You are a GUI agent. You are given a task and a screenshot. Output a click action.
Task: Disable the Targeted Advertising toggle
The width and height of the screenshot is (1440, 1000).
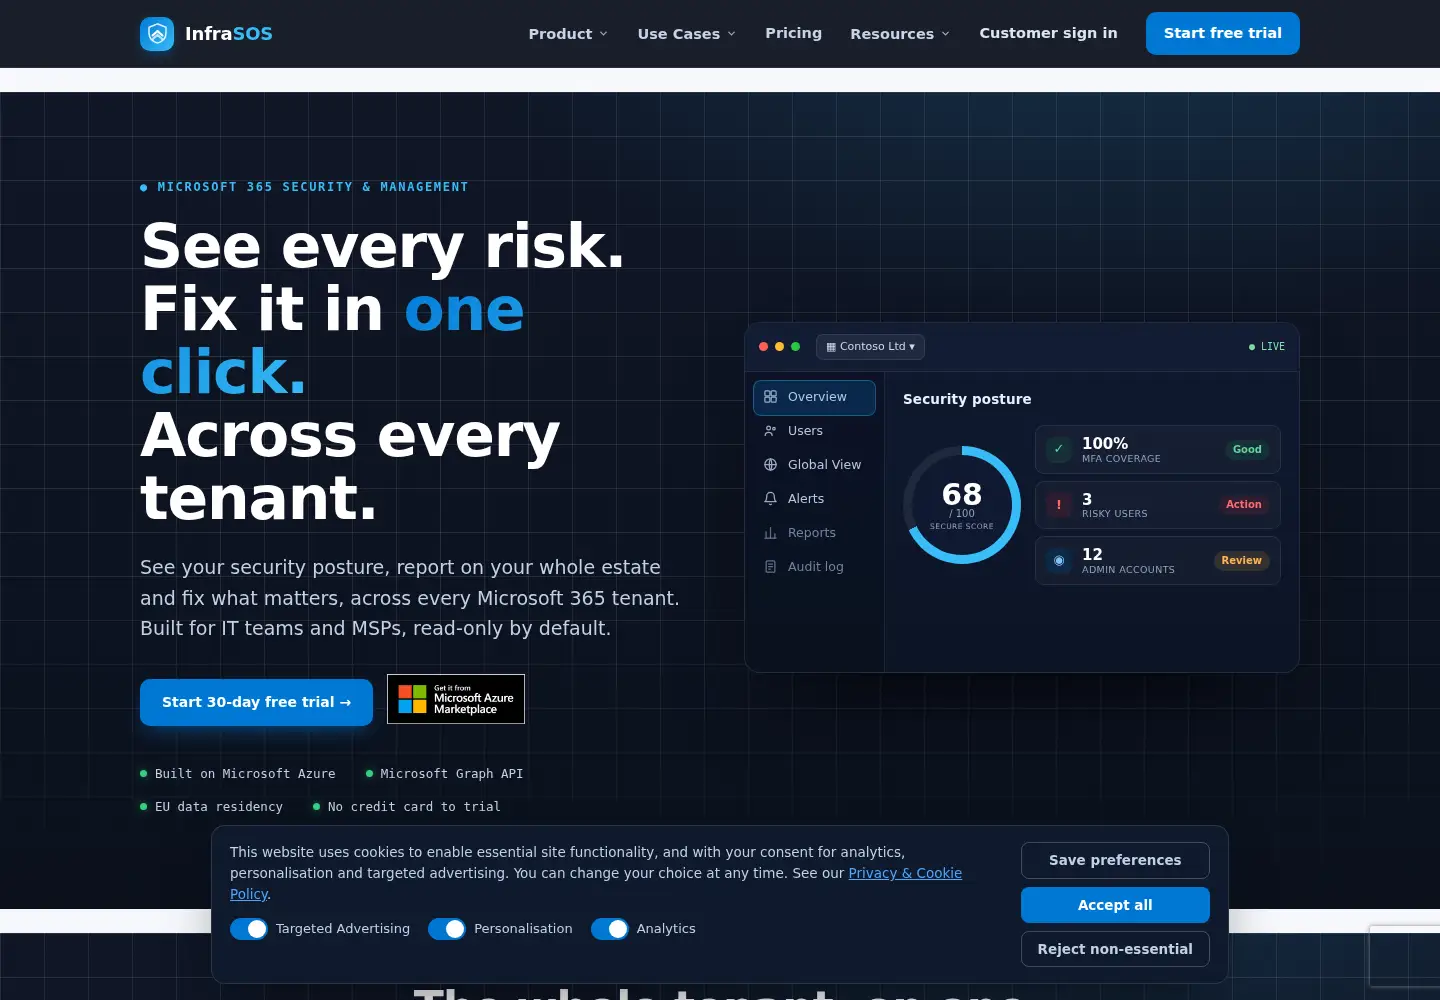pos(249,929)
